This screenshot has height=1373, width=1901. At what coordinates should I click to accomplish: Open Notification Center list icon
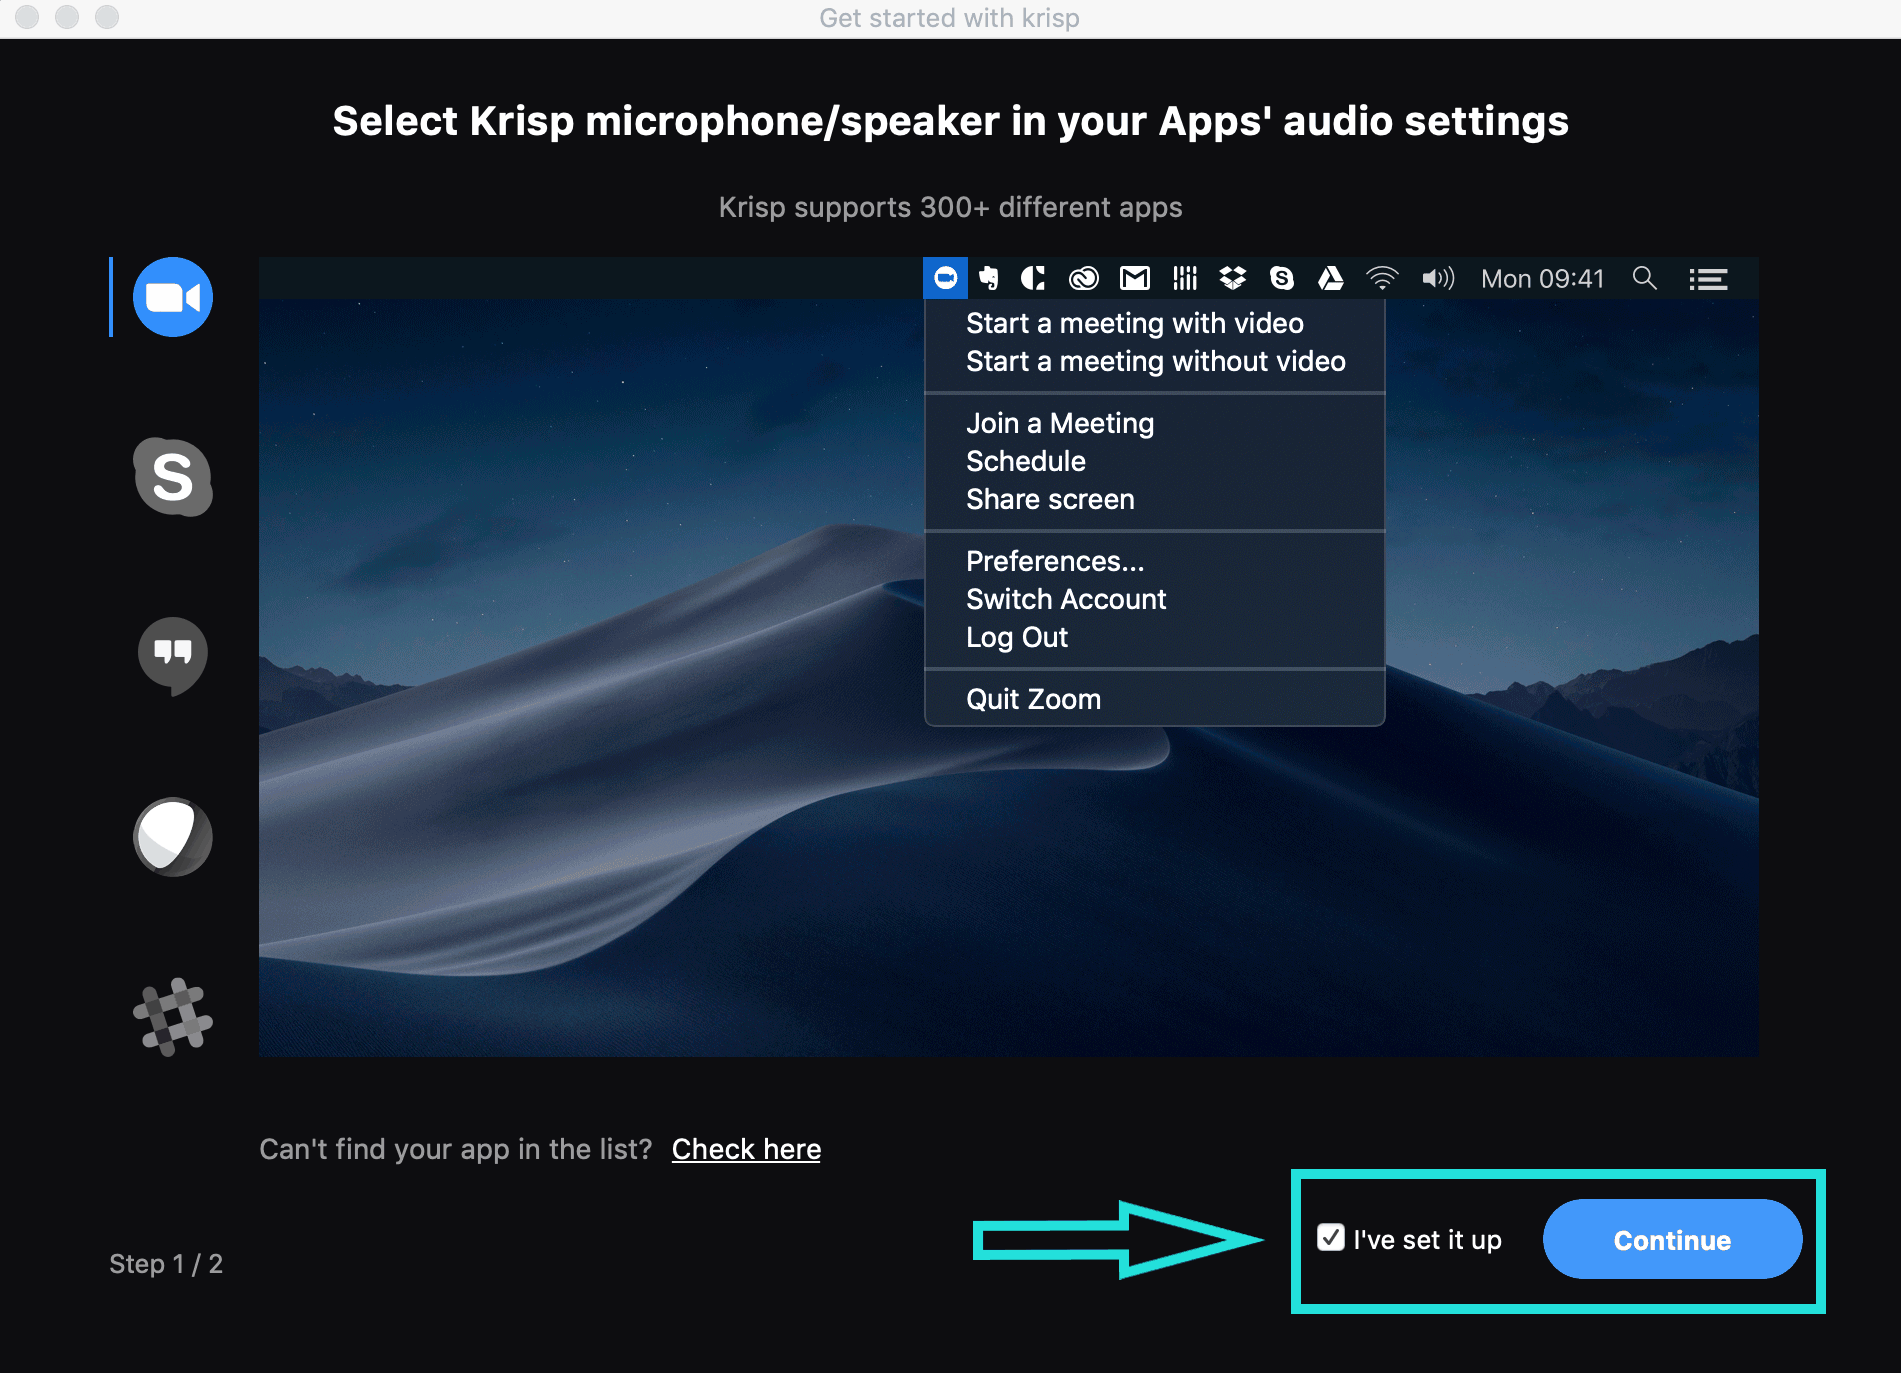tap(1708, 279)
